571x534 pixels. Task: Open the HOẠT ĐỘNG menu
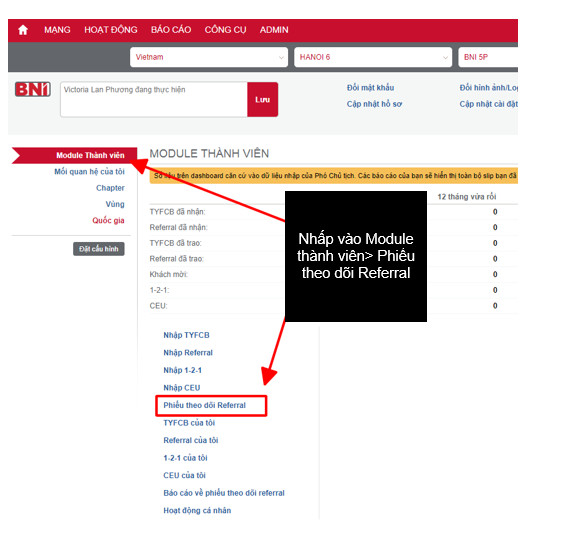[x=111, y=30]
